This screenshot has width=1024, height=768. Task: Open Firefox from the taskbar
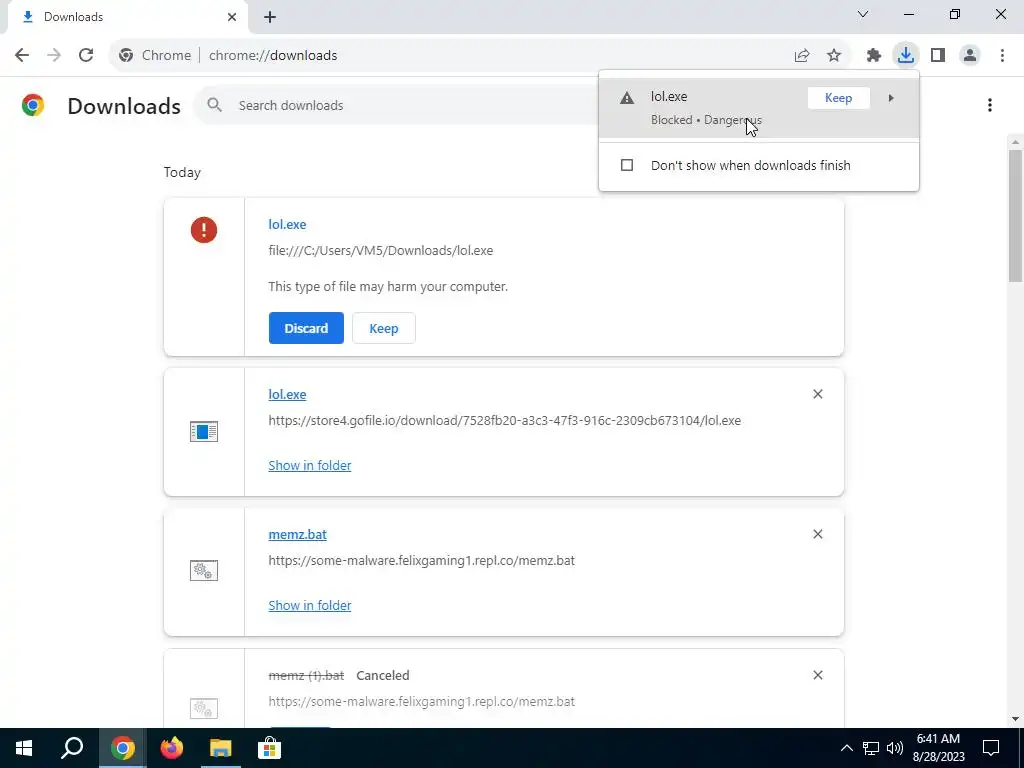172,748
